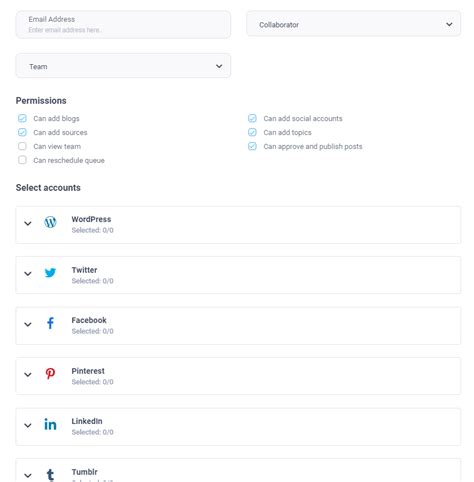Expand the Tumblr accounts section
The width and height of the screenshot is (474, 482).
(28, 476)
